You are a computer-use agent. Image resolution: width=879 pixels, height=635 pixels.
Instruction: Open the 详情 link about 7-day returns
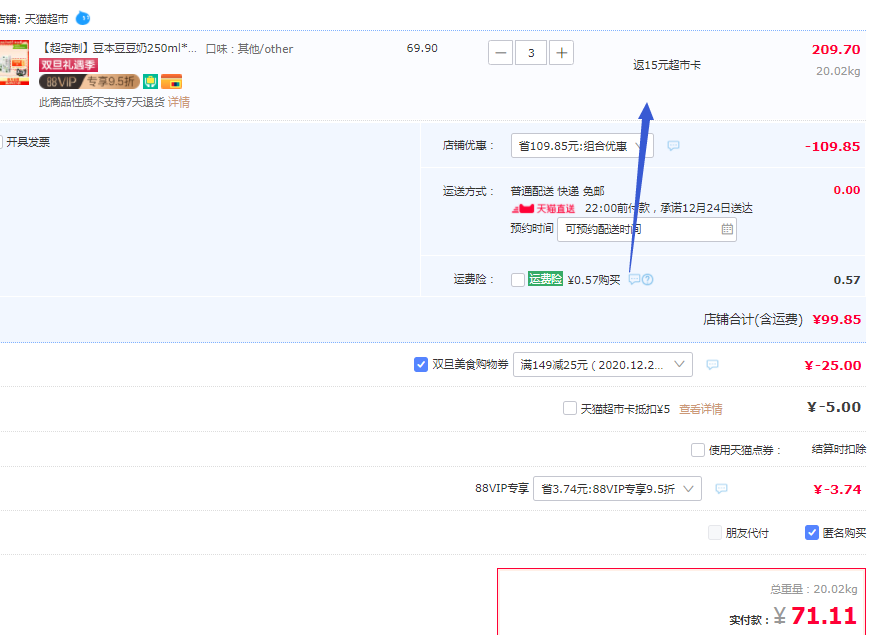coord(179,102)
